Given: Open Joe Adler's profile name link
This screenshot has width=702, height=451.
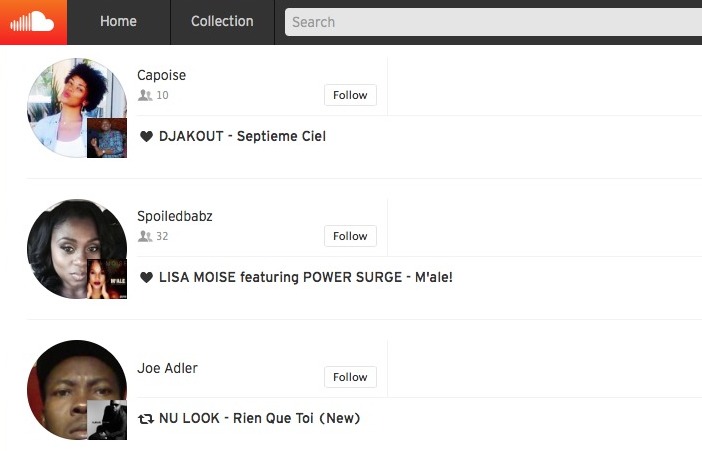Looking at the screenshot, I should pyautogui.click(x=167, y=368).
